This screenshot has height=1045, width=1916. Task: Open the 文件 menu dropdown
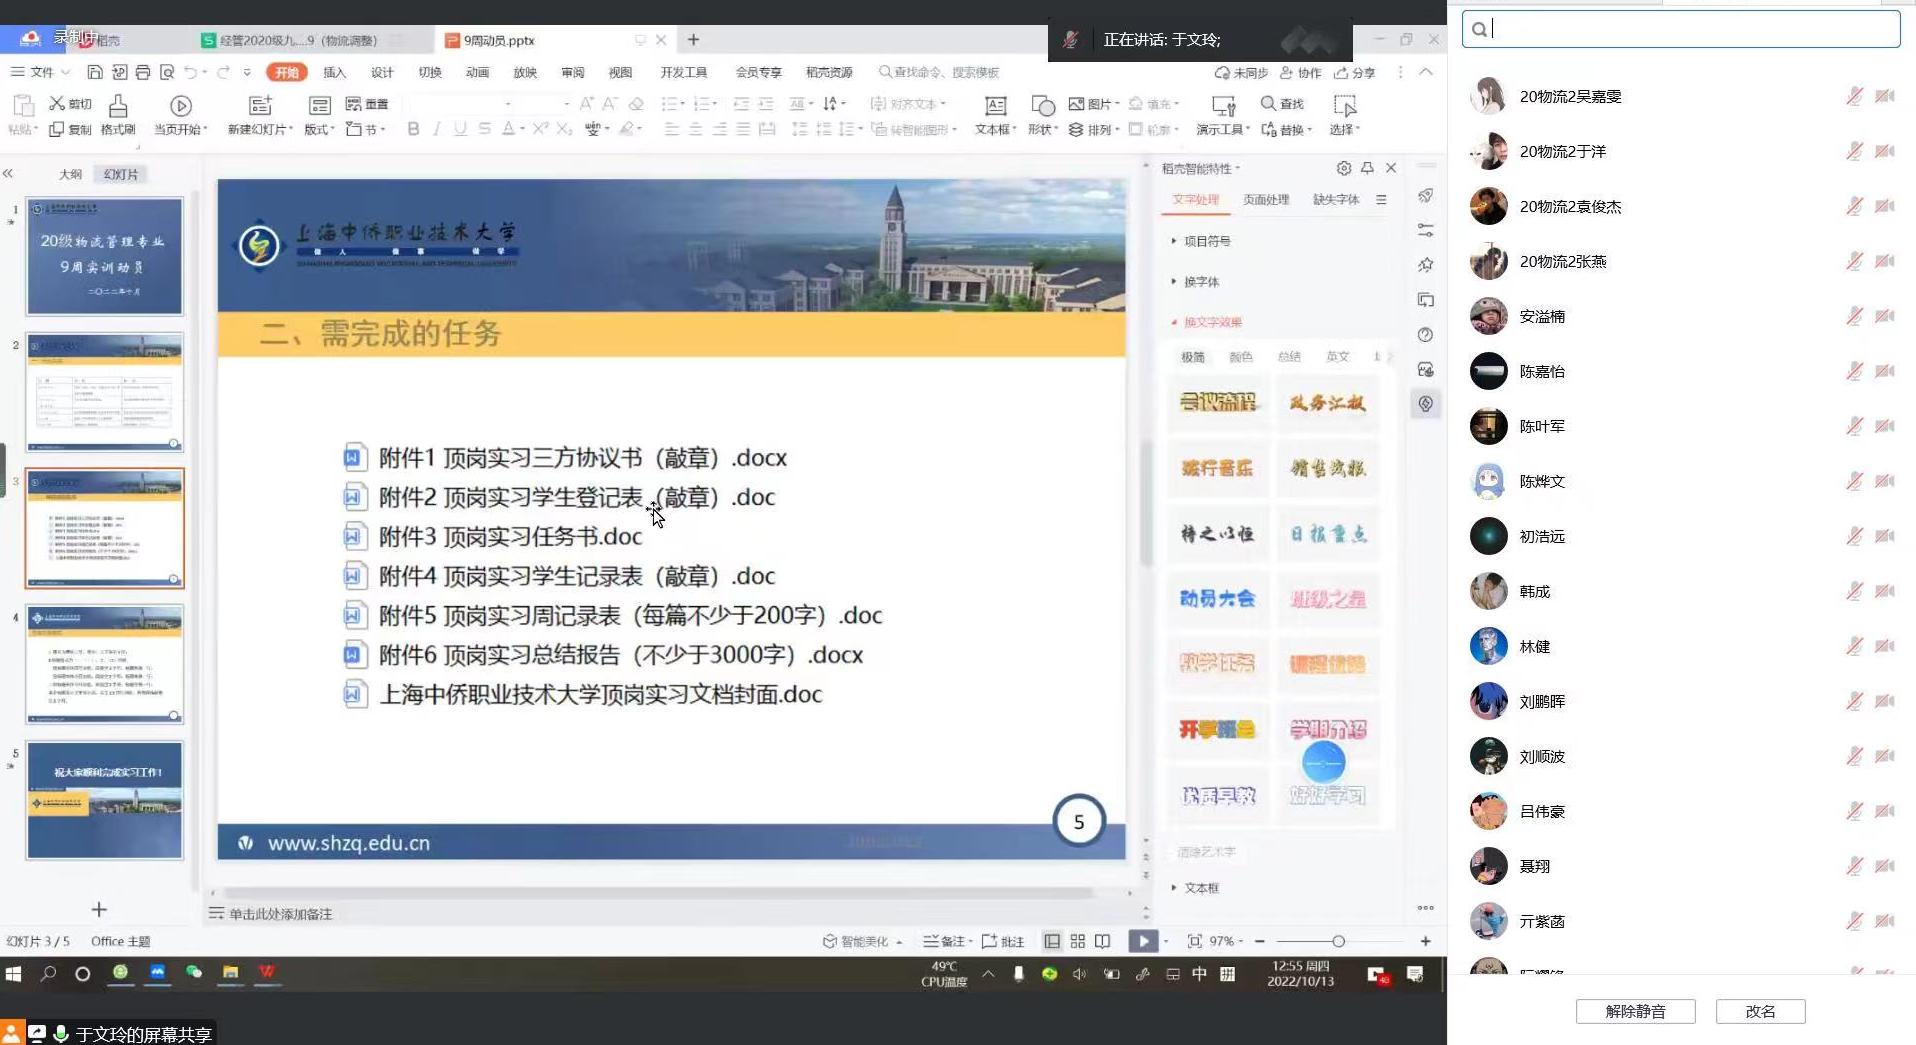pyautogui.click(x=41, y=72)
